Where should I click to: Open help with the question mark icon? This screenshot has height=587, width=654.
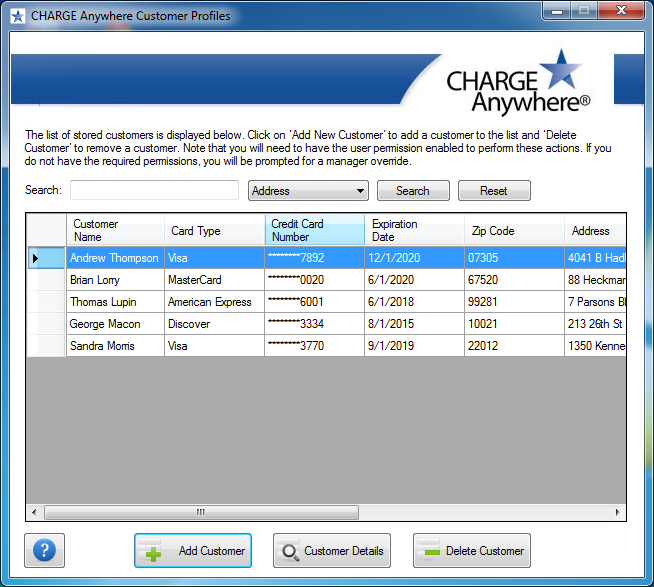coord(44,550)
